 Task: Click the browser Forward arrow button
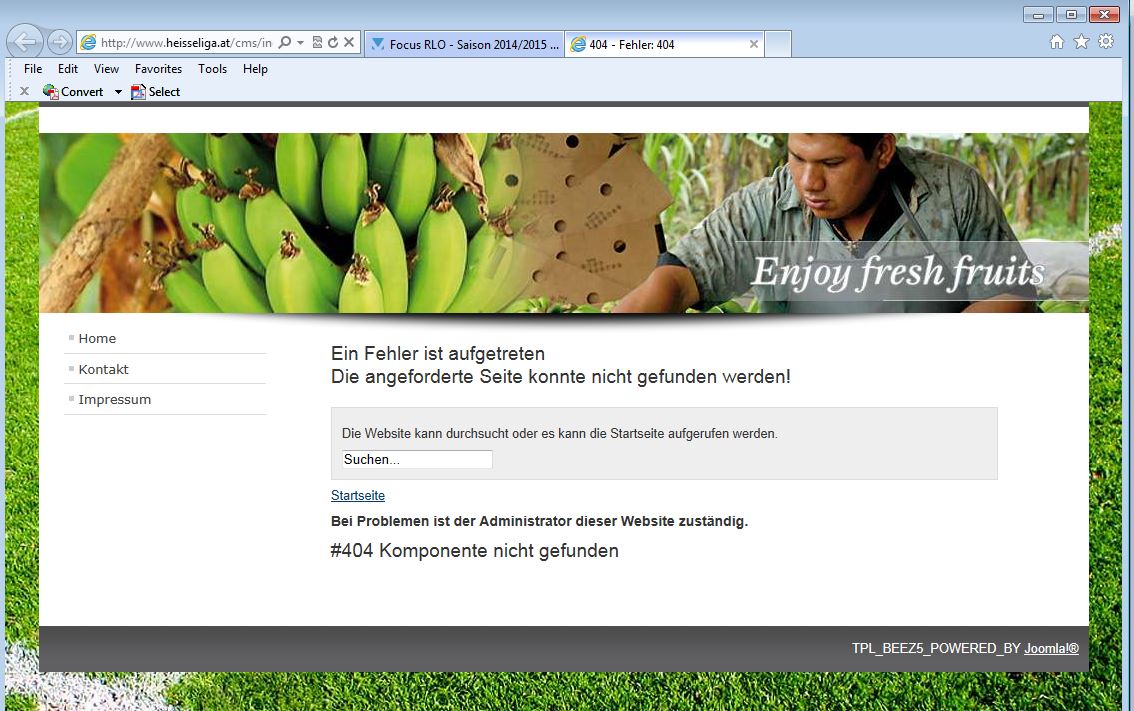pos(60,42)
